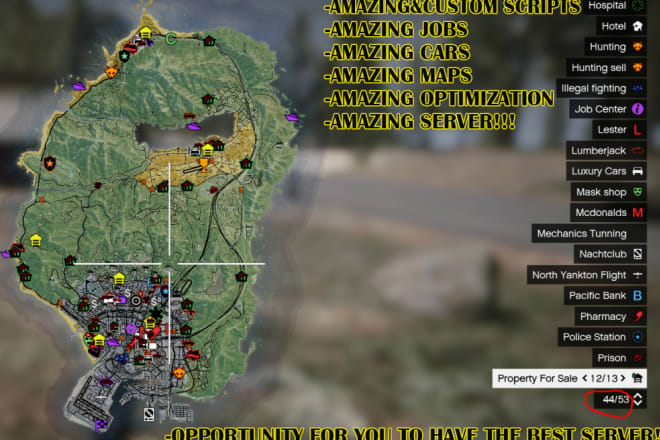660x440 pixels.
Task: Go to next Property For Sale with right arrow
Action: pyautogui.click(x=623, y=378)
